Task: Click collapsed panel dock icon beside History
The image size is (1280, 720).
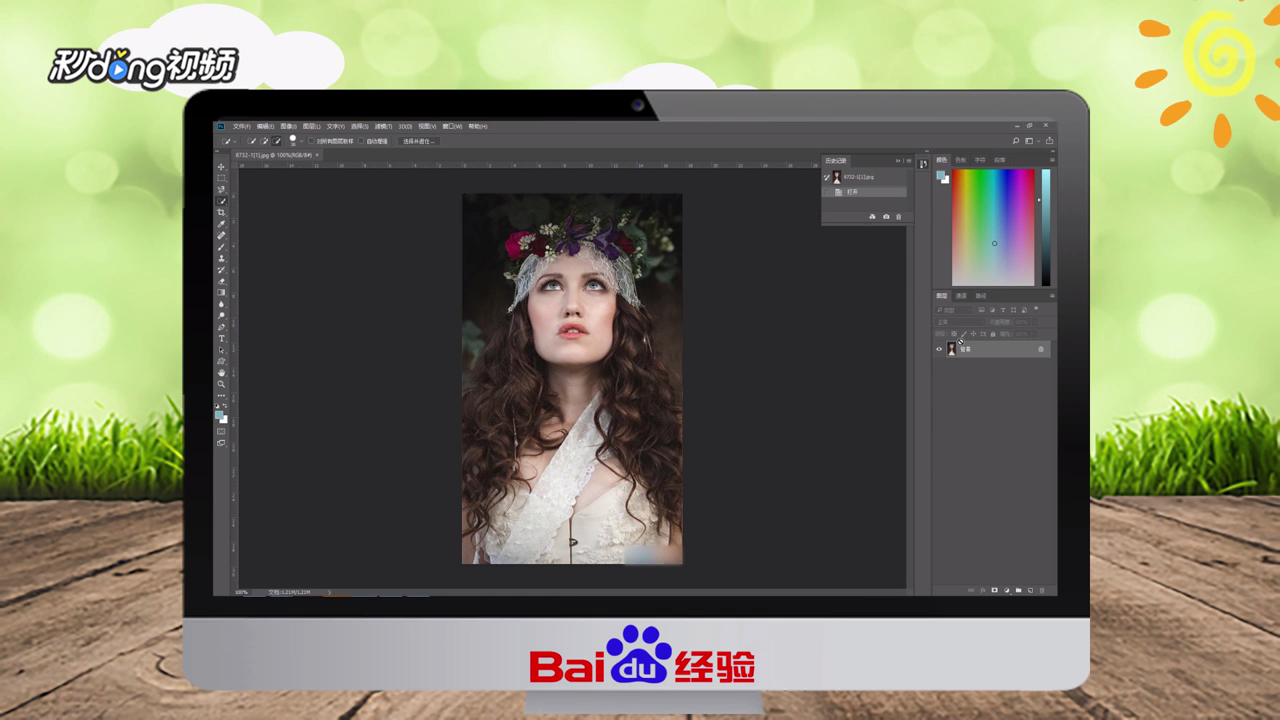Action: point(923,164)
